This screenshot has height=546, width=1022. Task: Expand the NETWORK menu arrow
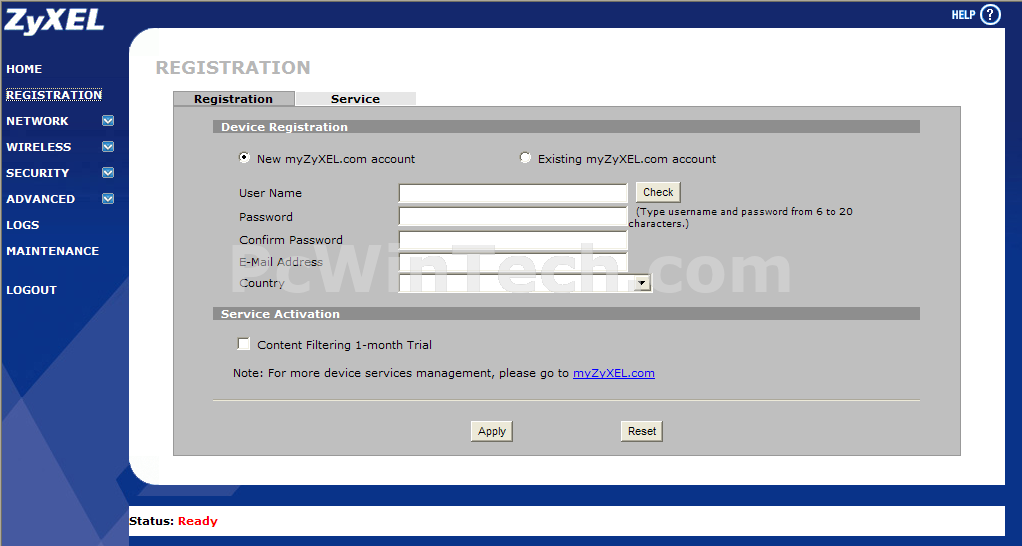click(x=108, y=121)
